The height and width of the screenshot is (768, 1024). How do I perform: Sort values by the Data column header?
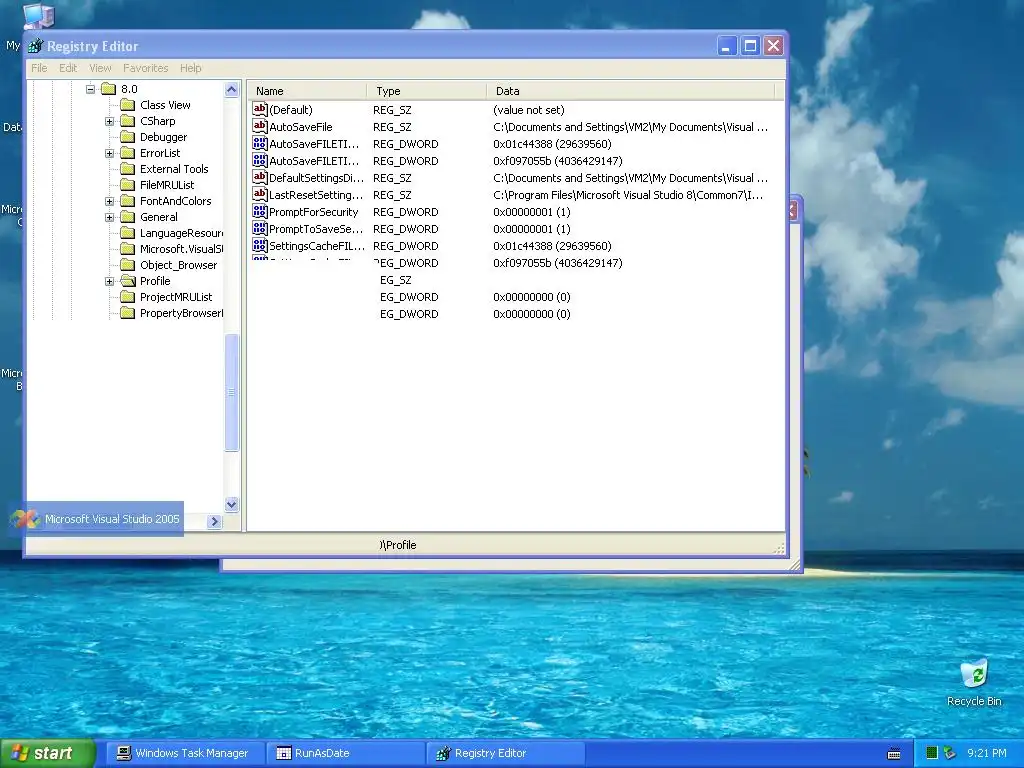630,91
